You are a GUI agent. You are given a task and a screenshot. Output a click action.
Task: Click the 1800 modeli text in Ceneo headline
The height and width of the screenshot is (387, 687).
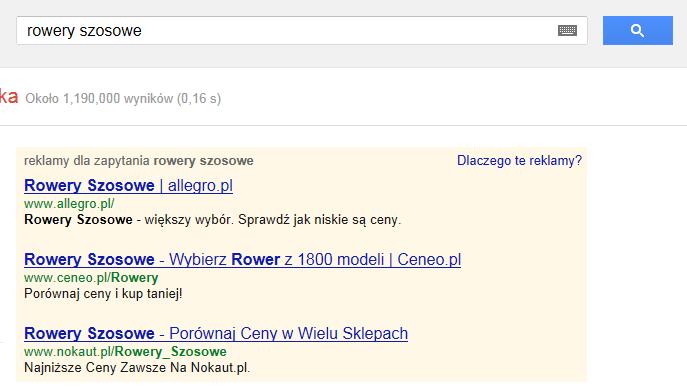coord(341,259)
